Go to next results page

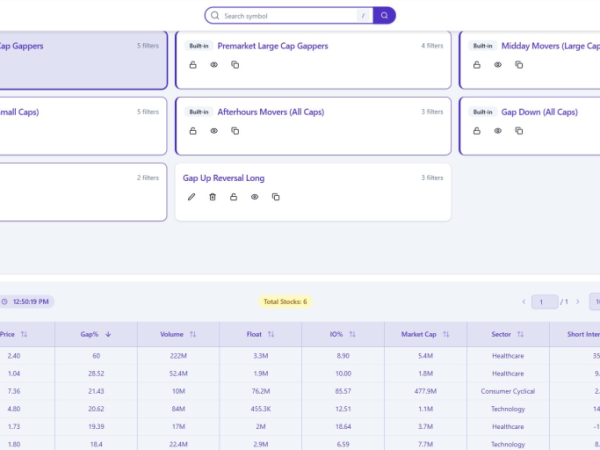577,301
